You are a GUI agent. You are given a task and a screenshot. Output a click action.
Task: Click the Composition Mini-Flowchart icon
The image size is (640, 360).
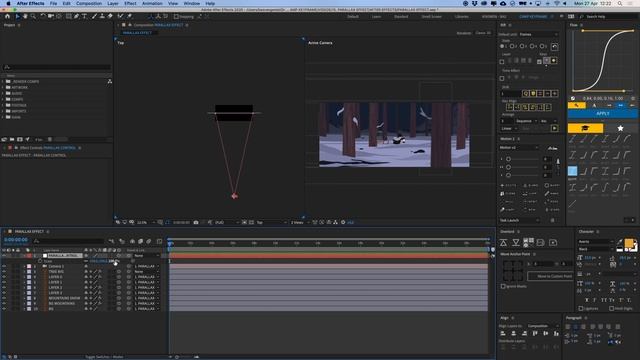[111, 241]
